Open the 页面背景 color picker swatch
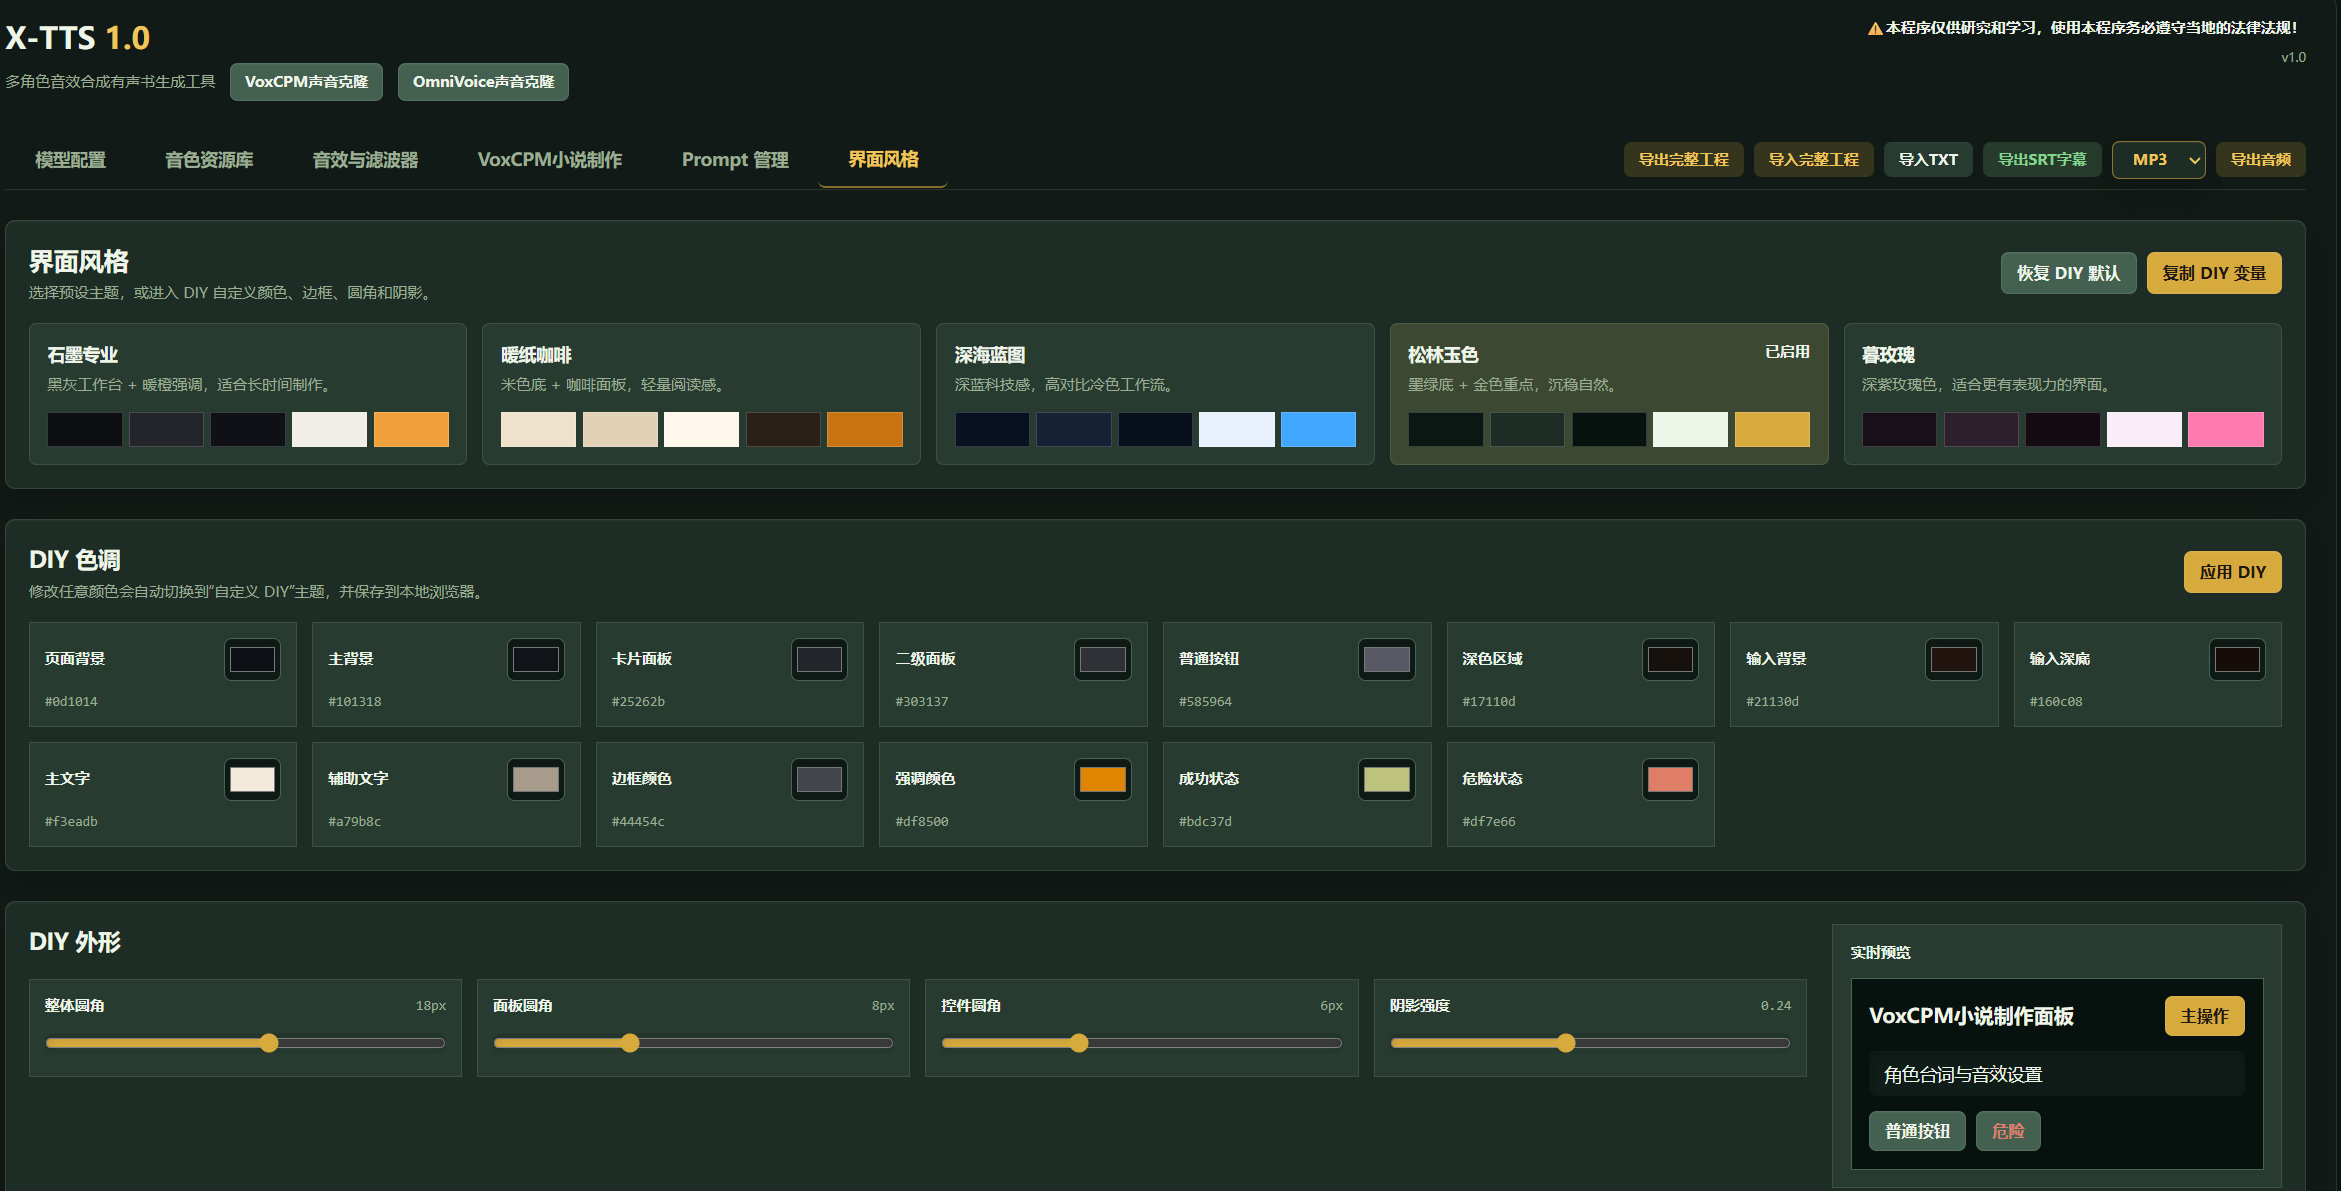 point(252,660)
